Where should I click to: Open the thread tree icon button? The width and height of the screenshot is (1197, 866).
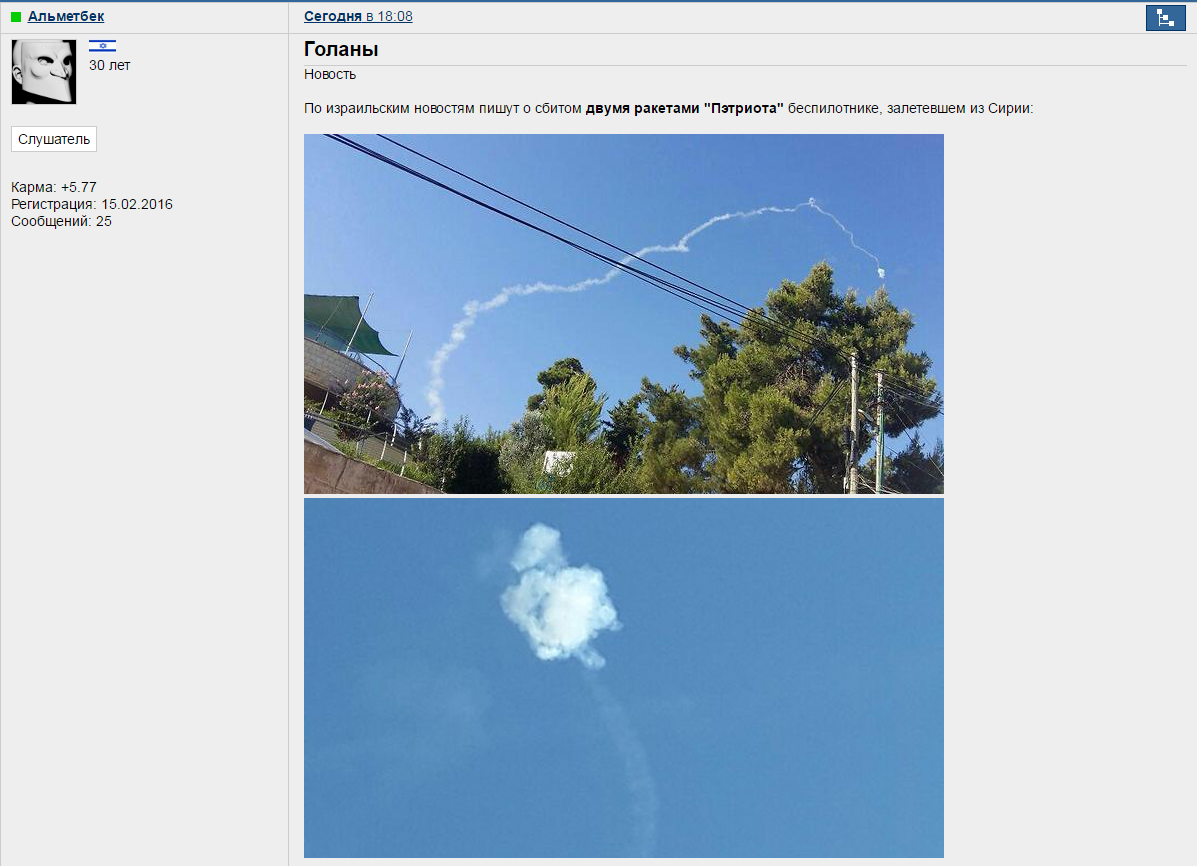pyautogui.click(x=1165, y=18)
